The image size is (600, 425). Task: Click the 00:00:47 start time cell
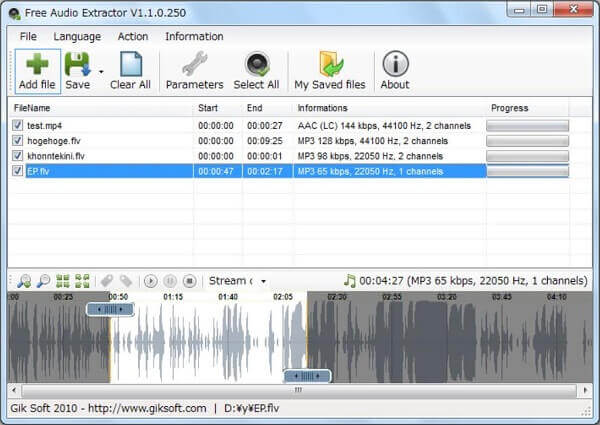pyautogui.click(x=216, y=171)
